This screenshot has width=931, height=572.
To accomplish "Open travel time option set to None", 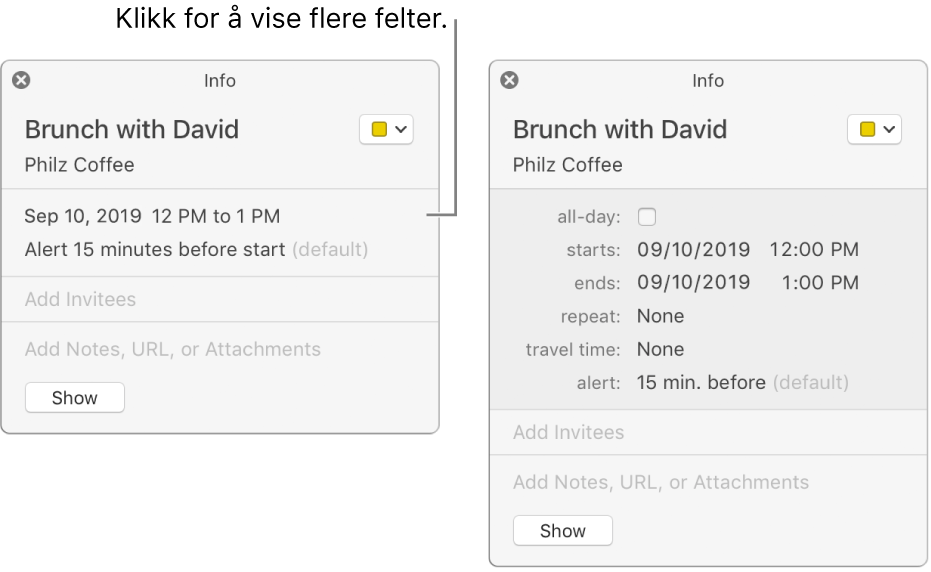I will 660,349.
